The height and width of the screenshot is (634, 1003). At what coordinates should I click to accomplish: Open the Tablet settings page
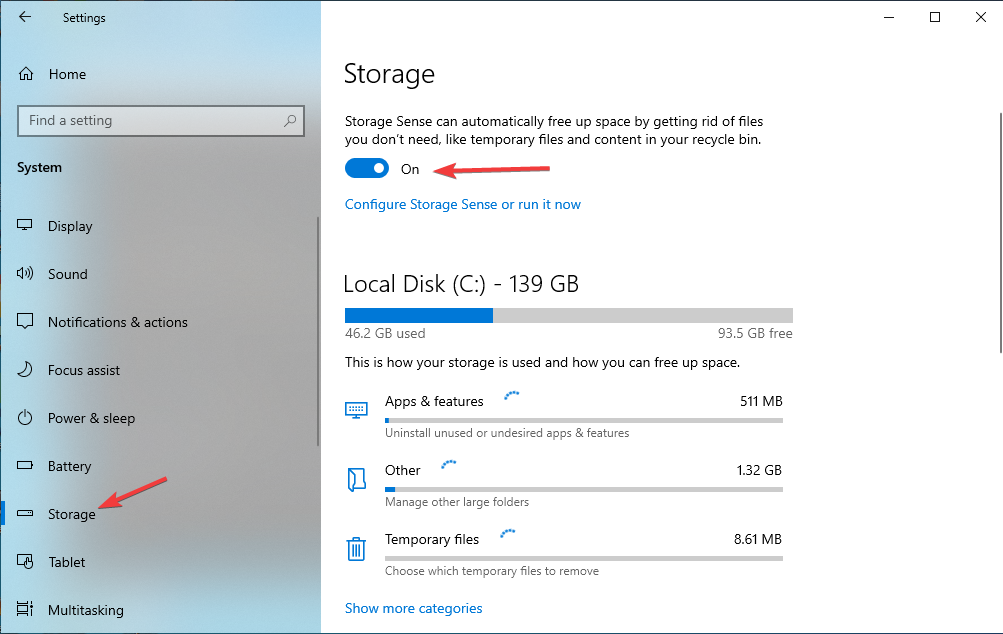pyautogui.click(x=67, y=562)
